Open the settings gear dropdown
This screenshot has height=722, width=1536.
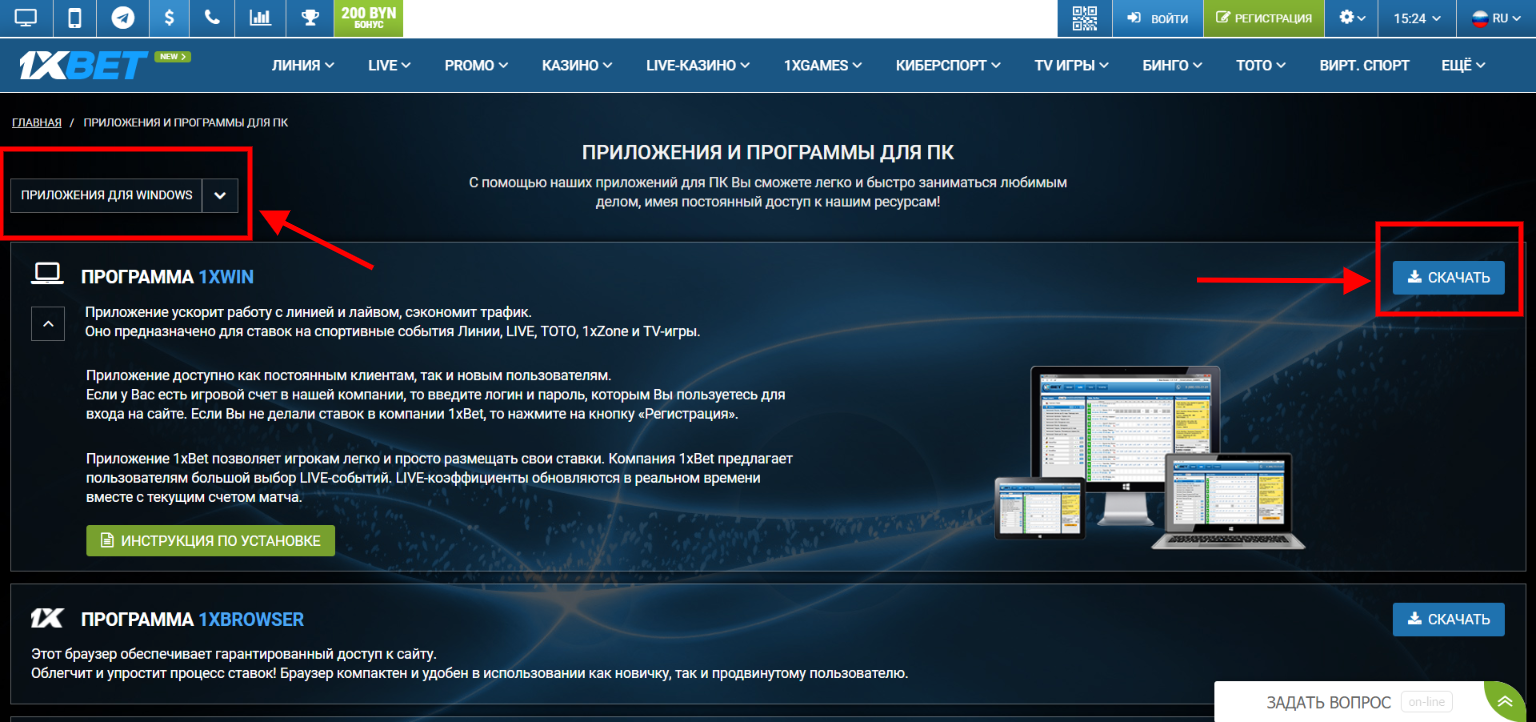pyautogui.click(x=1352, y=18)
